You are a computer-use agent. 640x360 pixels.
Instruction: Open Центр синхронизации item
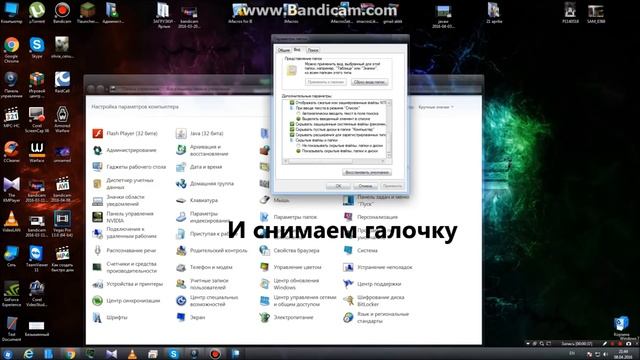click(127, 301)
